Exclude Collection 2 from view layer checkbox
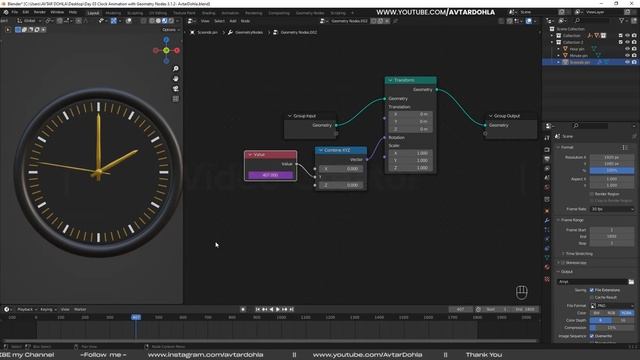The image size is (640, 360). pos(620,42)
